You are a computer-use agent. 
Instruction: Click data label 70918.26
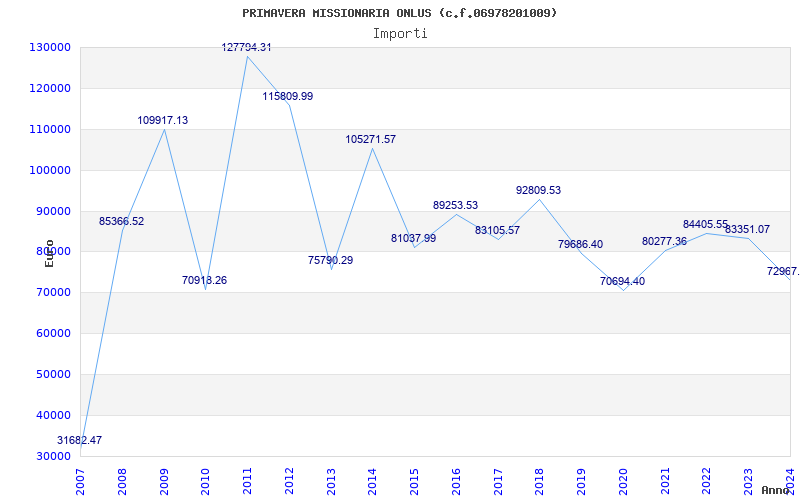tap(205, 280)
